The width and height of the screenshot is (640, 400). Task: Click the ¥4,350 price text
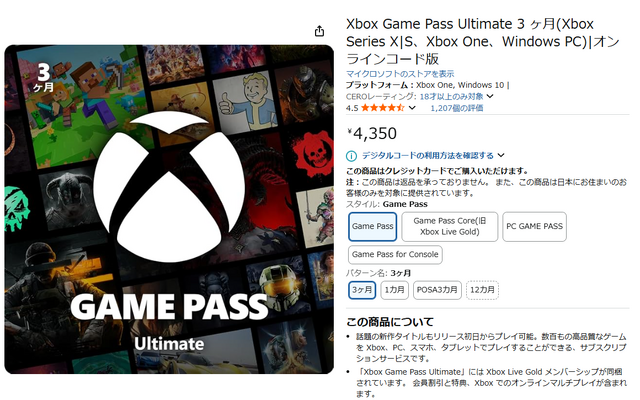(x=372, y=133)
